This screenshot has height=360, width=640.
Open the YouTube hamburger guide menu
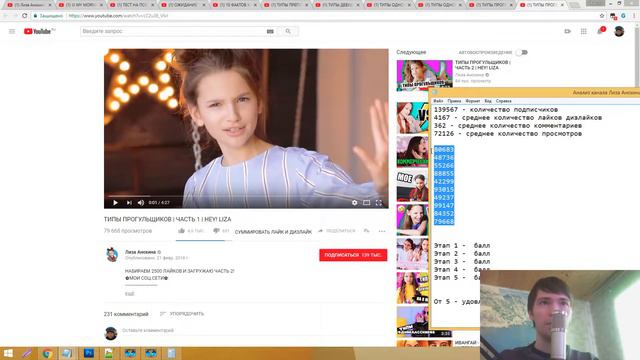pos(12,31)
